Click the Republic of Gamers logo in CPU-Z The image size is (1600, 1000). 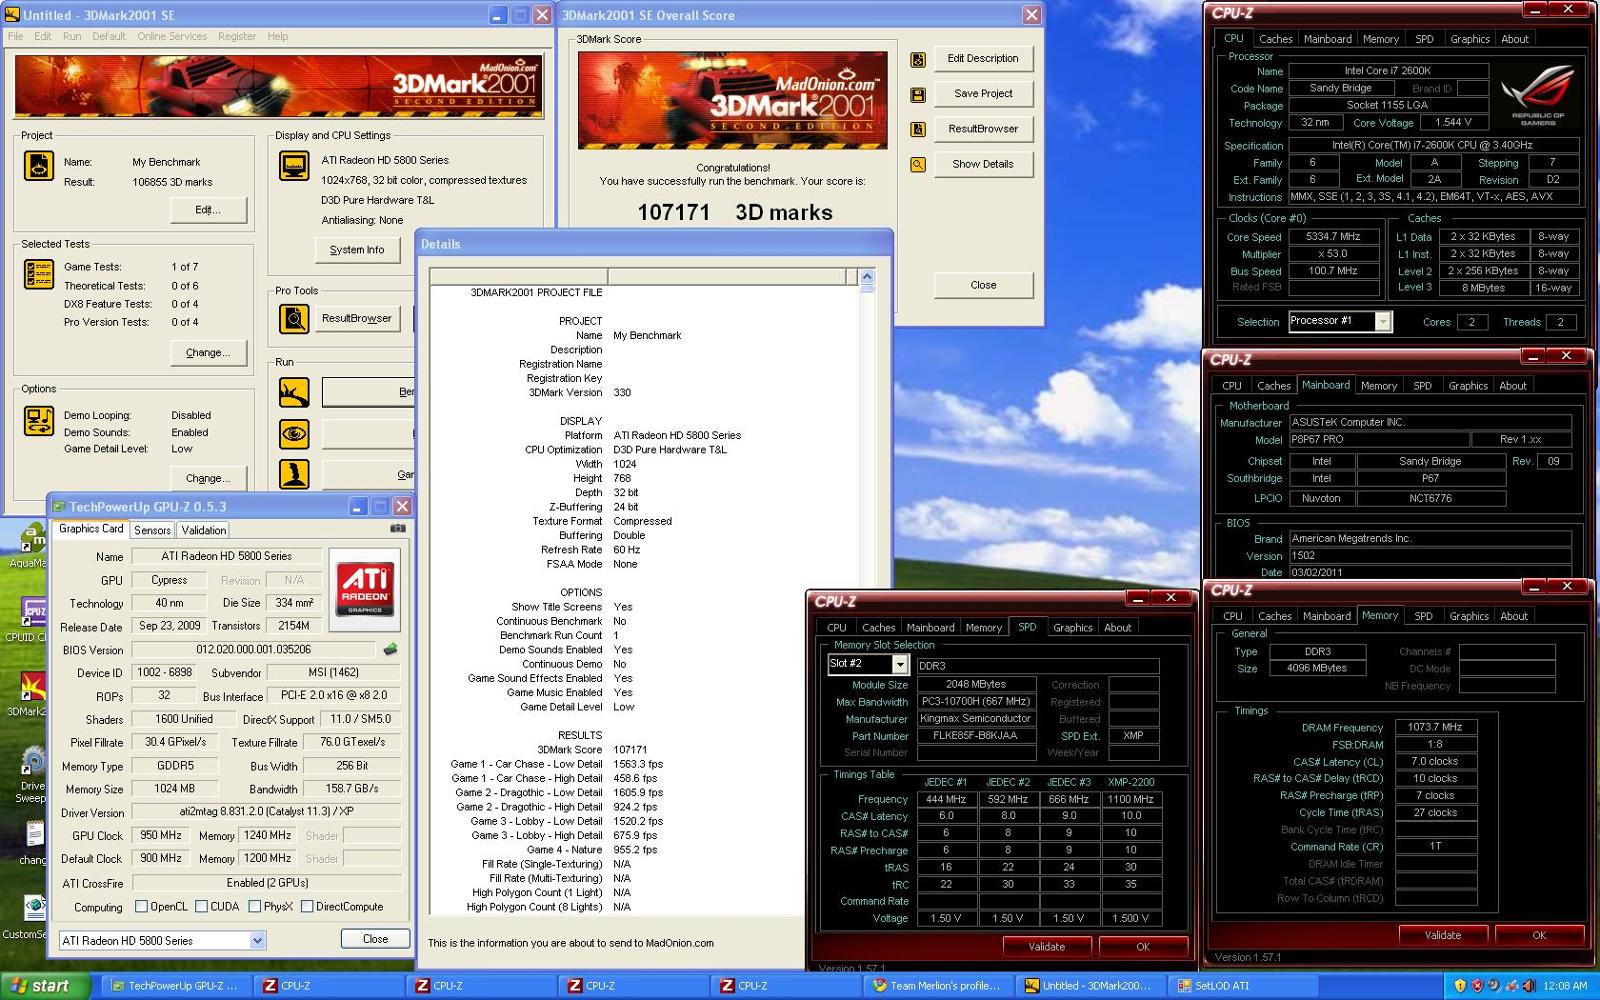1538,96
